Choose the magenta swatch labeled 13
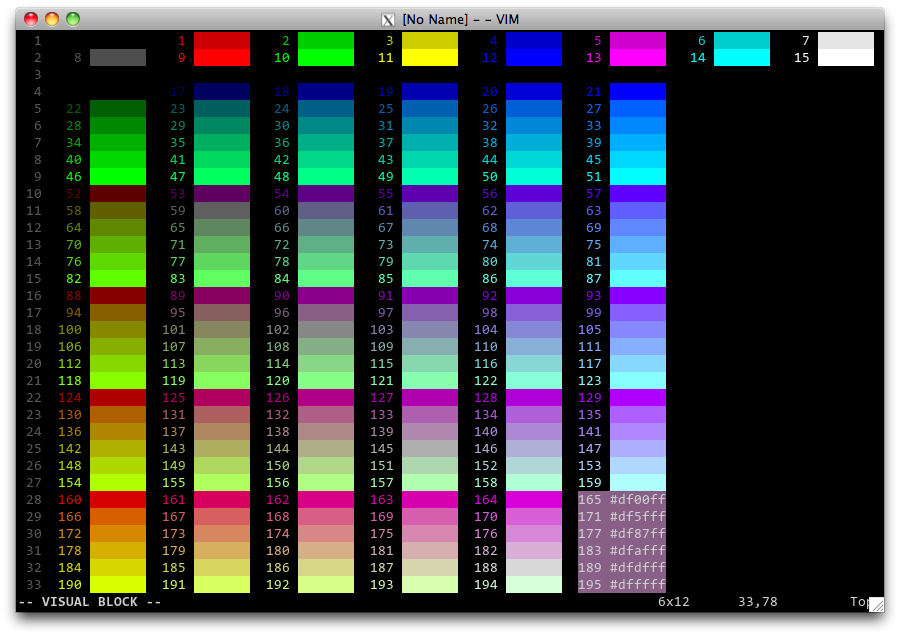 pyautogui.click(x=638, y=58)
